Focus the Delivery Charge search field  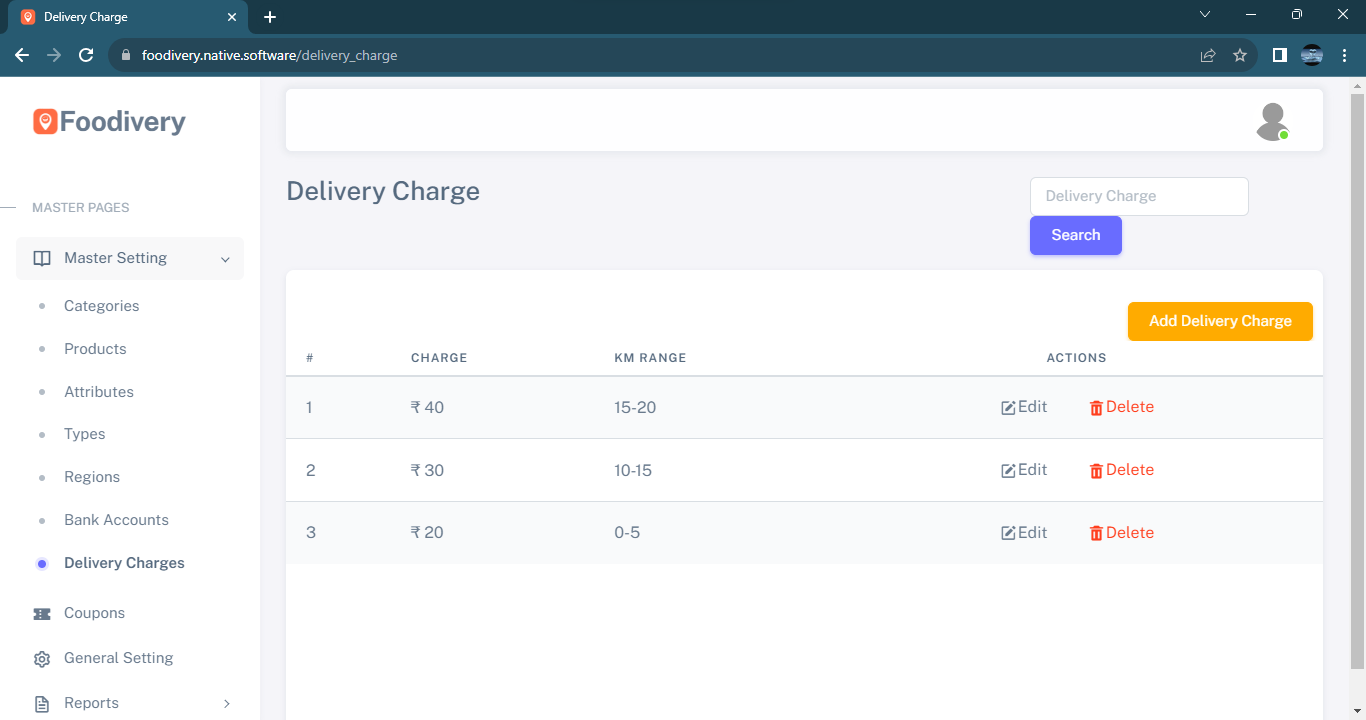(1139, 196)
